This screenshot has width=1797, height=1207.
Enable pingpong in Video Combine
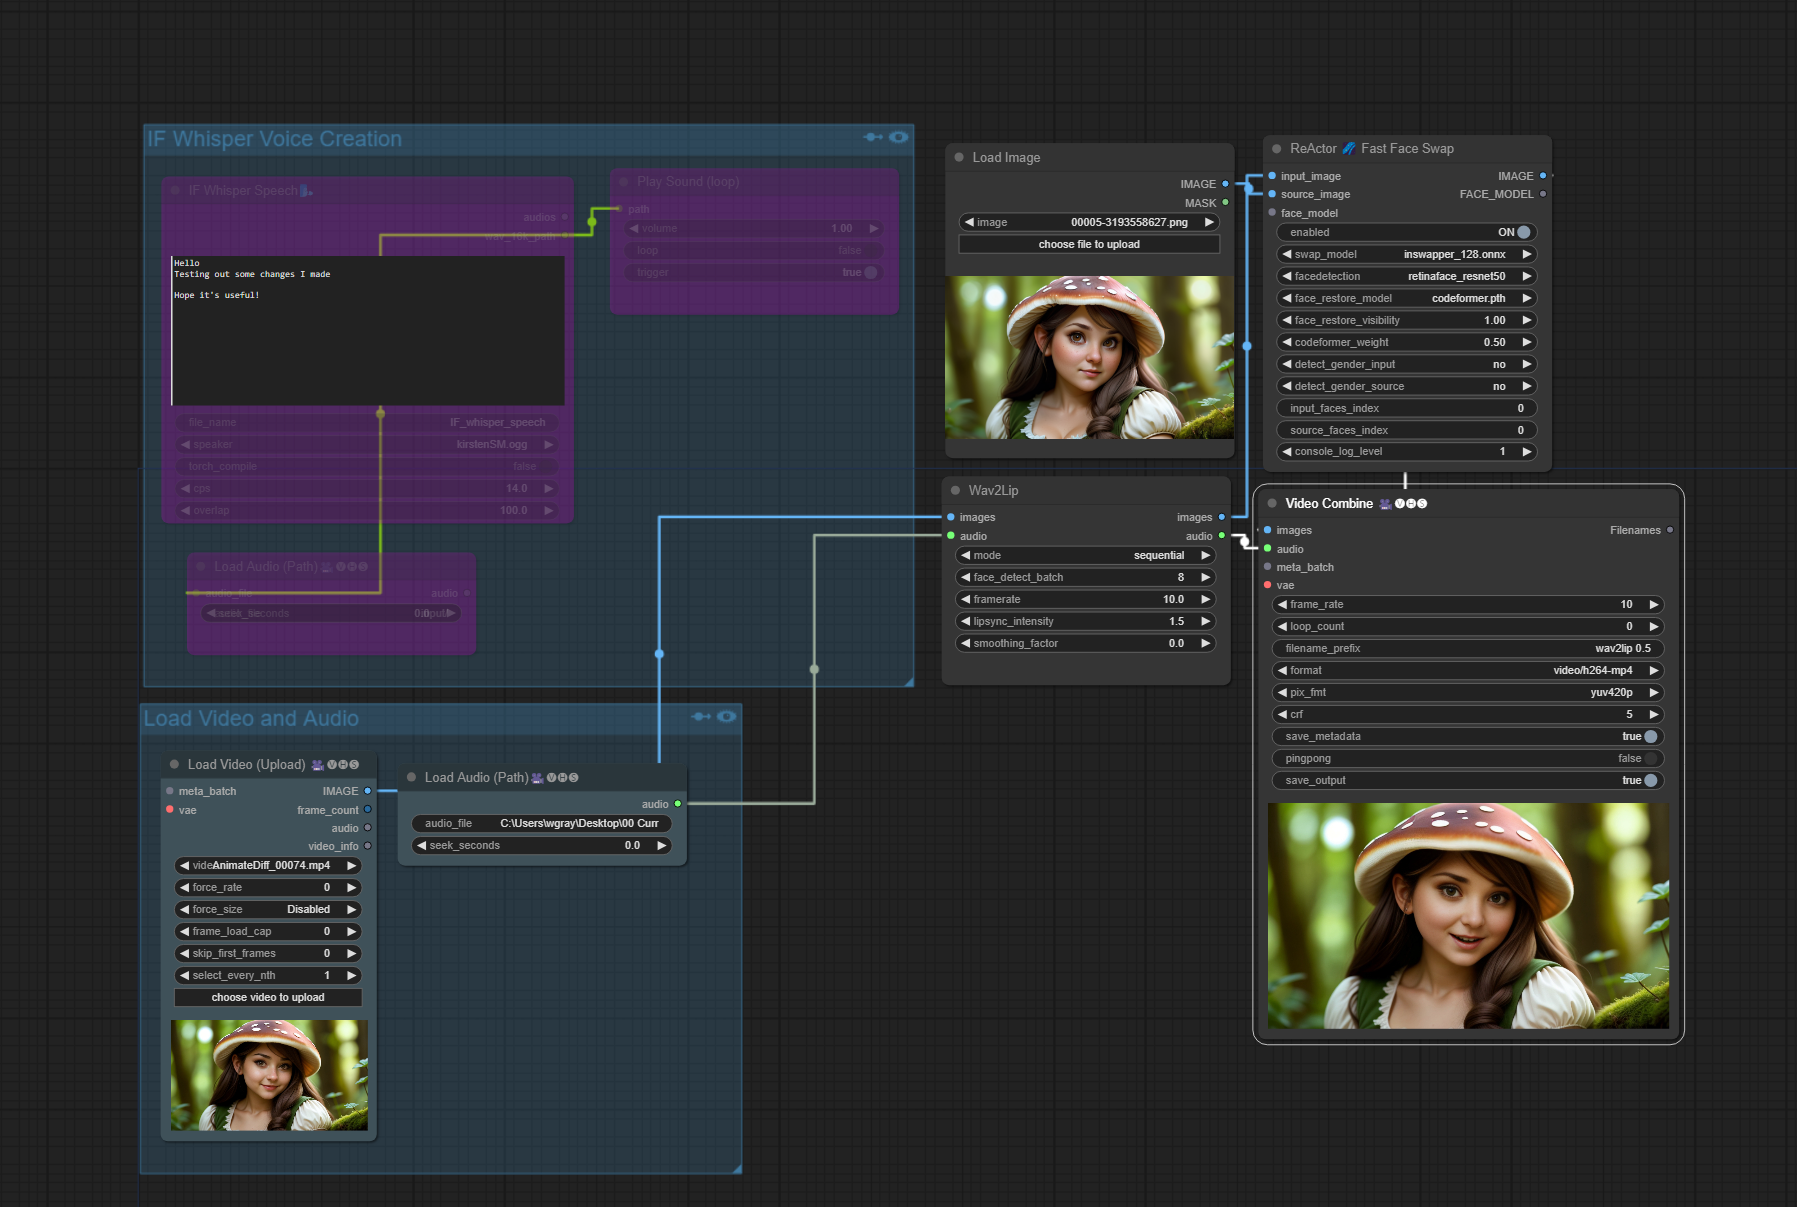coord(1650,758)
